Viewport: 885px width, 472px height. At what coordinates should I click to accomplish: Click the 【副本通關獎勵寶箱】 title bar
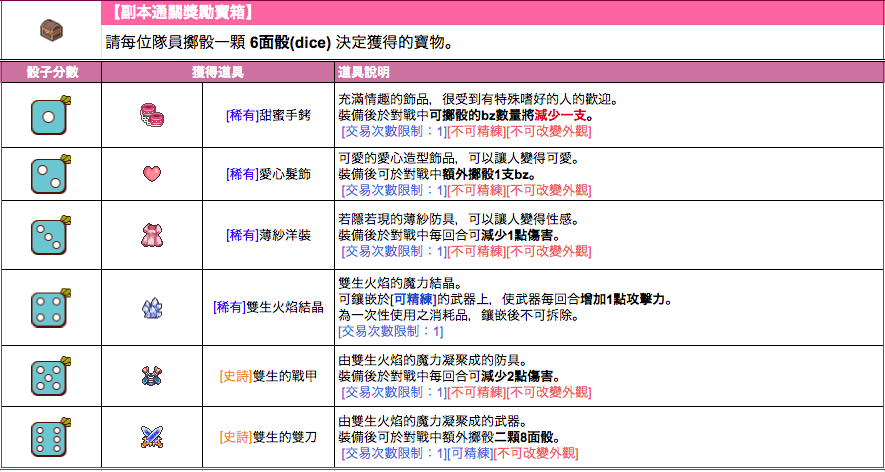[492, 12]
